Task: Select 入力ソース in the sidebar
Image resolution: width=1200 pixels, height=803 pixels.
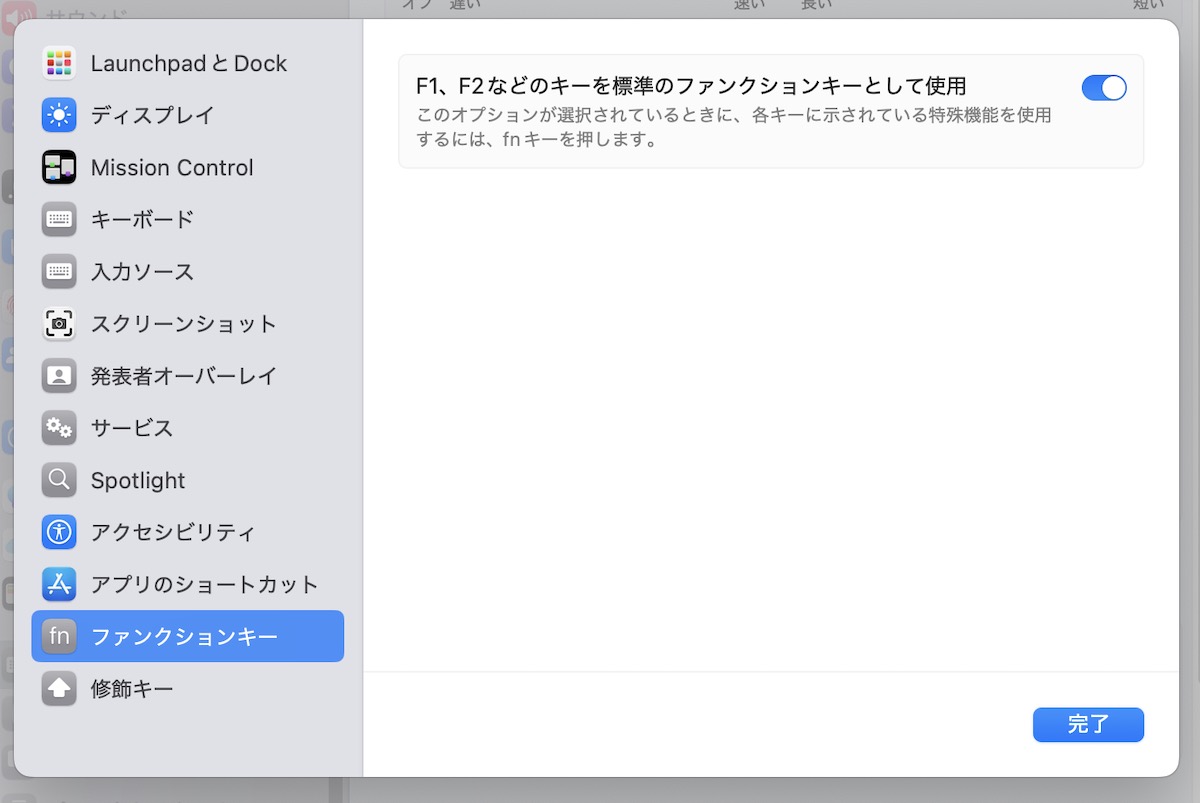Action: point(142,272)
